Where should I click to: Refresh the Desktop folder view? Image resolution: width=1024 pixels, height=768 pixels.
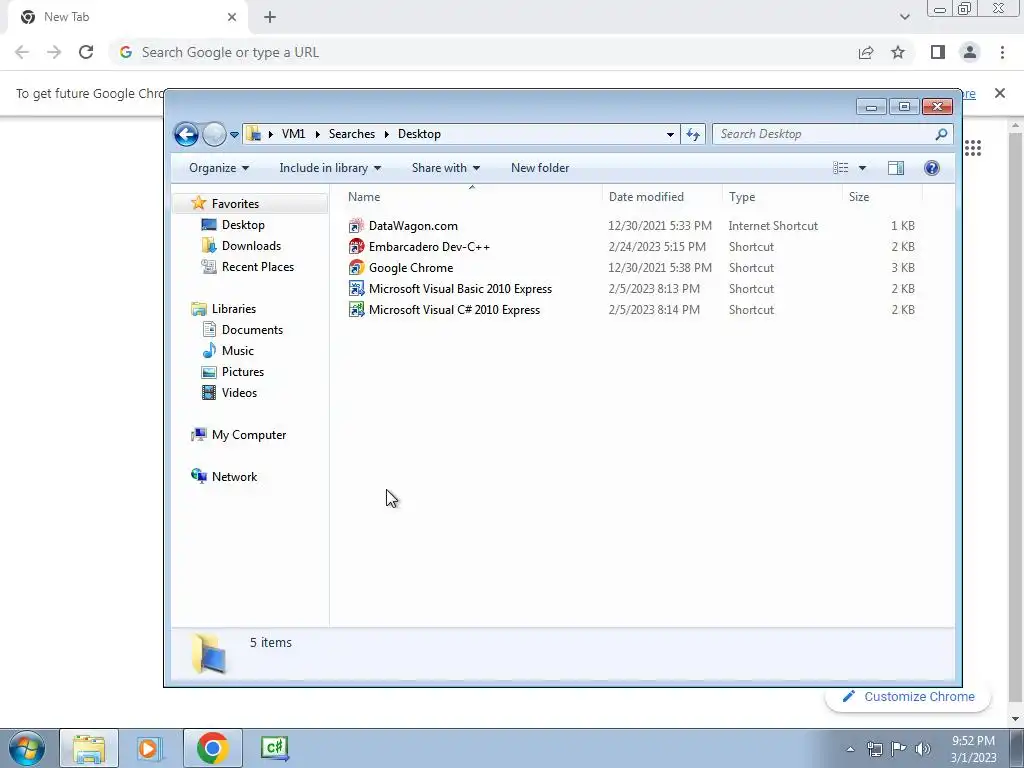(693, 135)
